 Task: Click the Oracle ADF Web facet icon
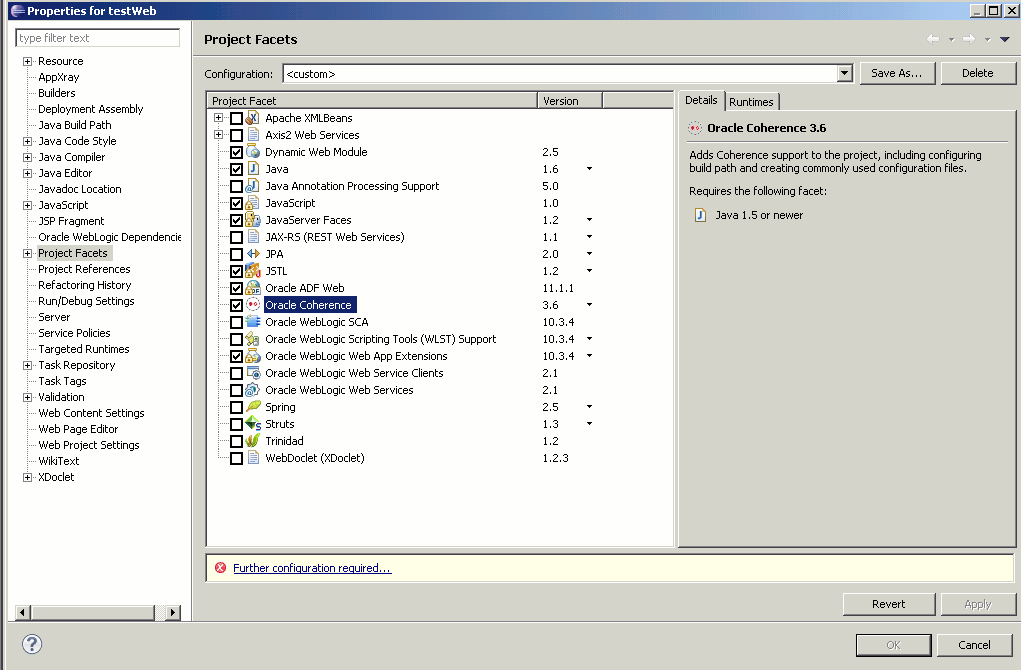pyautogui.click(x=253, y=288)
